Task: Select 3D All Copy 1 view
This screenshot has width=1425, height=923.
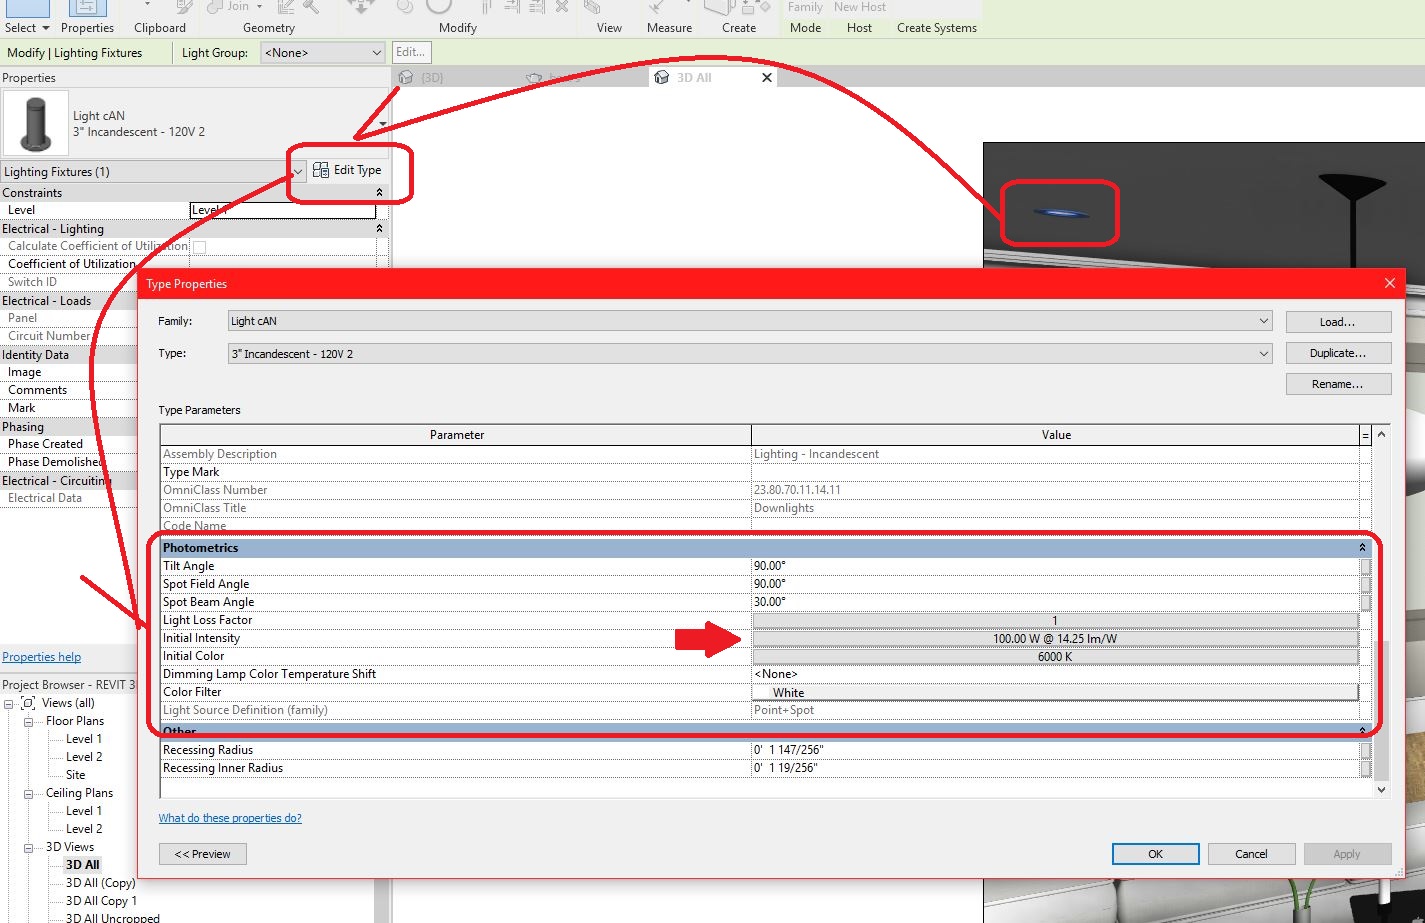Action: pyautogui.click(x=101, y=901)
